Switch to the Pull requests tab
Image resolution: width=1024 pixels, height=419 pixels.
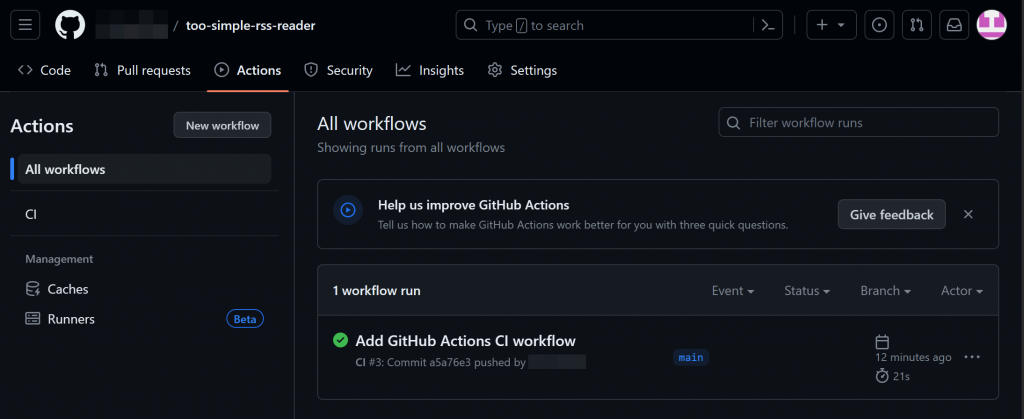[142, 70]
